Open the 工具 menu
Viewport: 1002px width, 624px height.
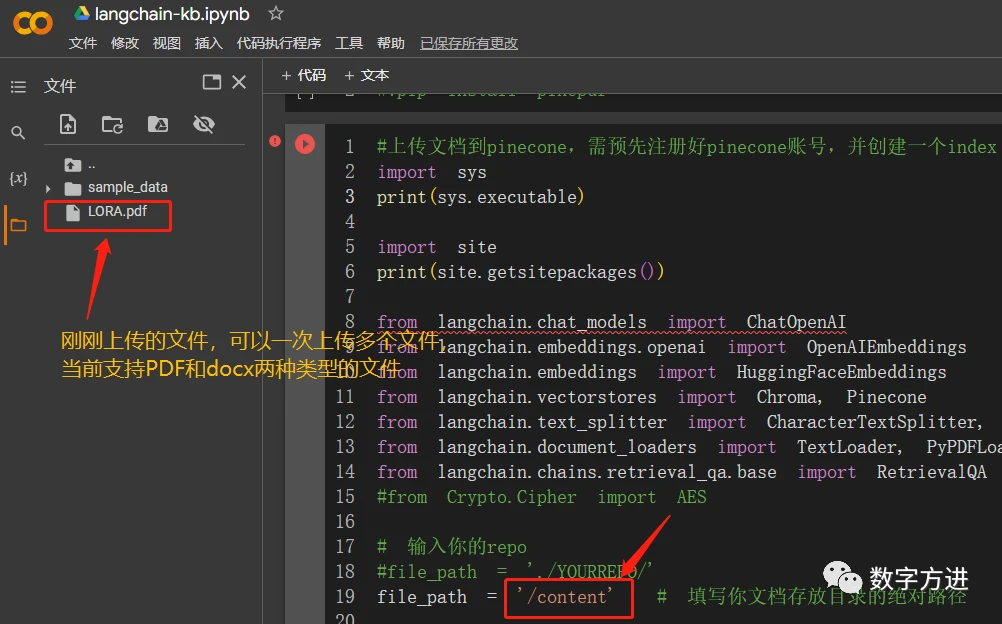click(x=349, y=43)
